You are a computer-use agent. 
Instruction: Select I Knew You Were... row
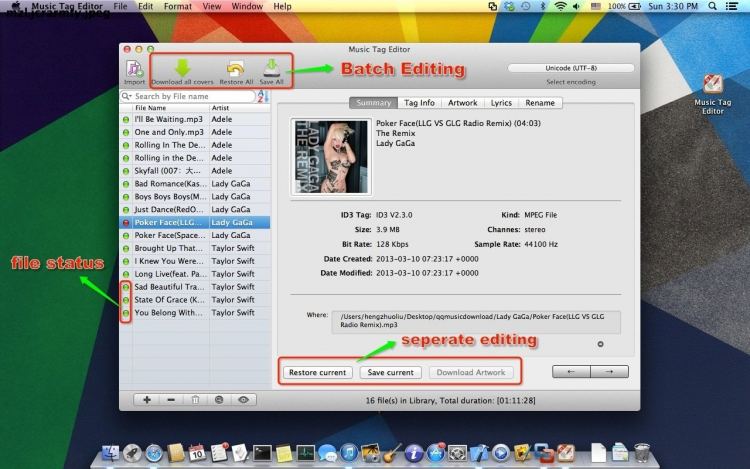[x=195, y=261]
